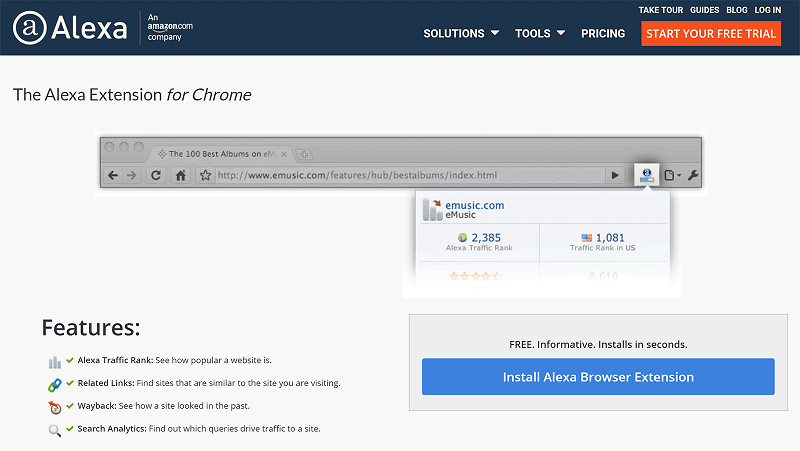Viewport: 800px width, 451px height.
Task: Click the new tab plus button
Action: click(x=304, y=154)
